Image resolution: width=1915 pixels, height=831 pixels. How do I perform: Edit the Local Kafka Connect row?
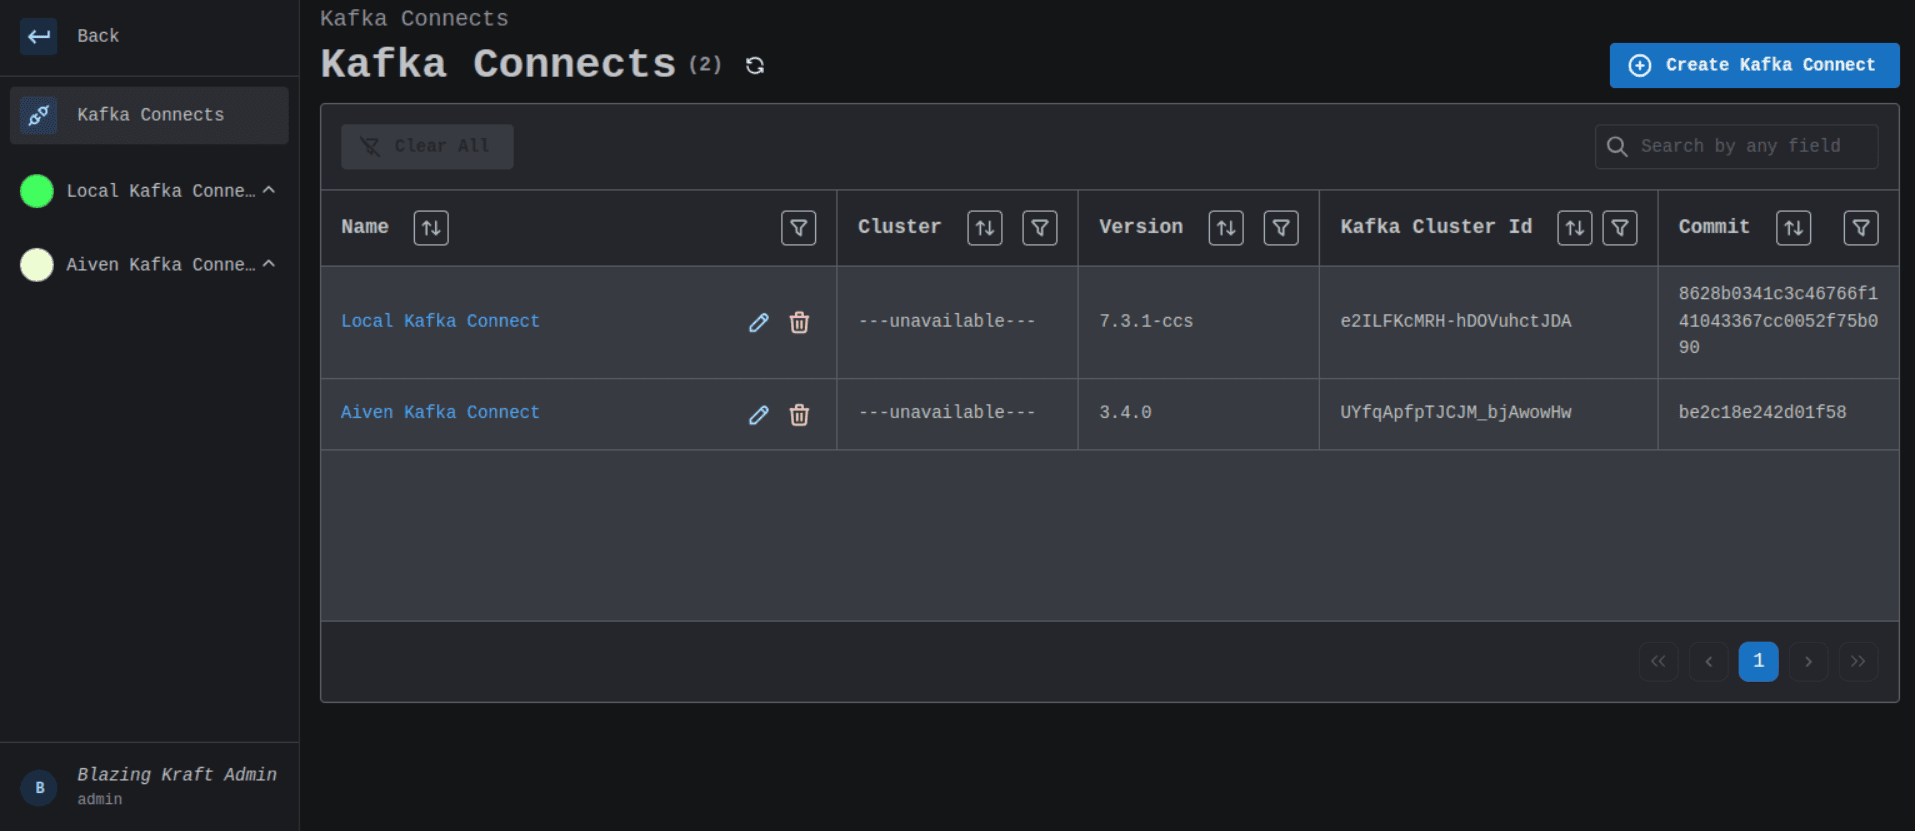tap(759, 322)
